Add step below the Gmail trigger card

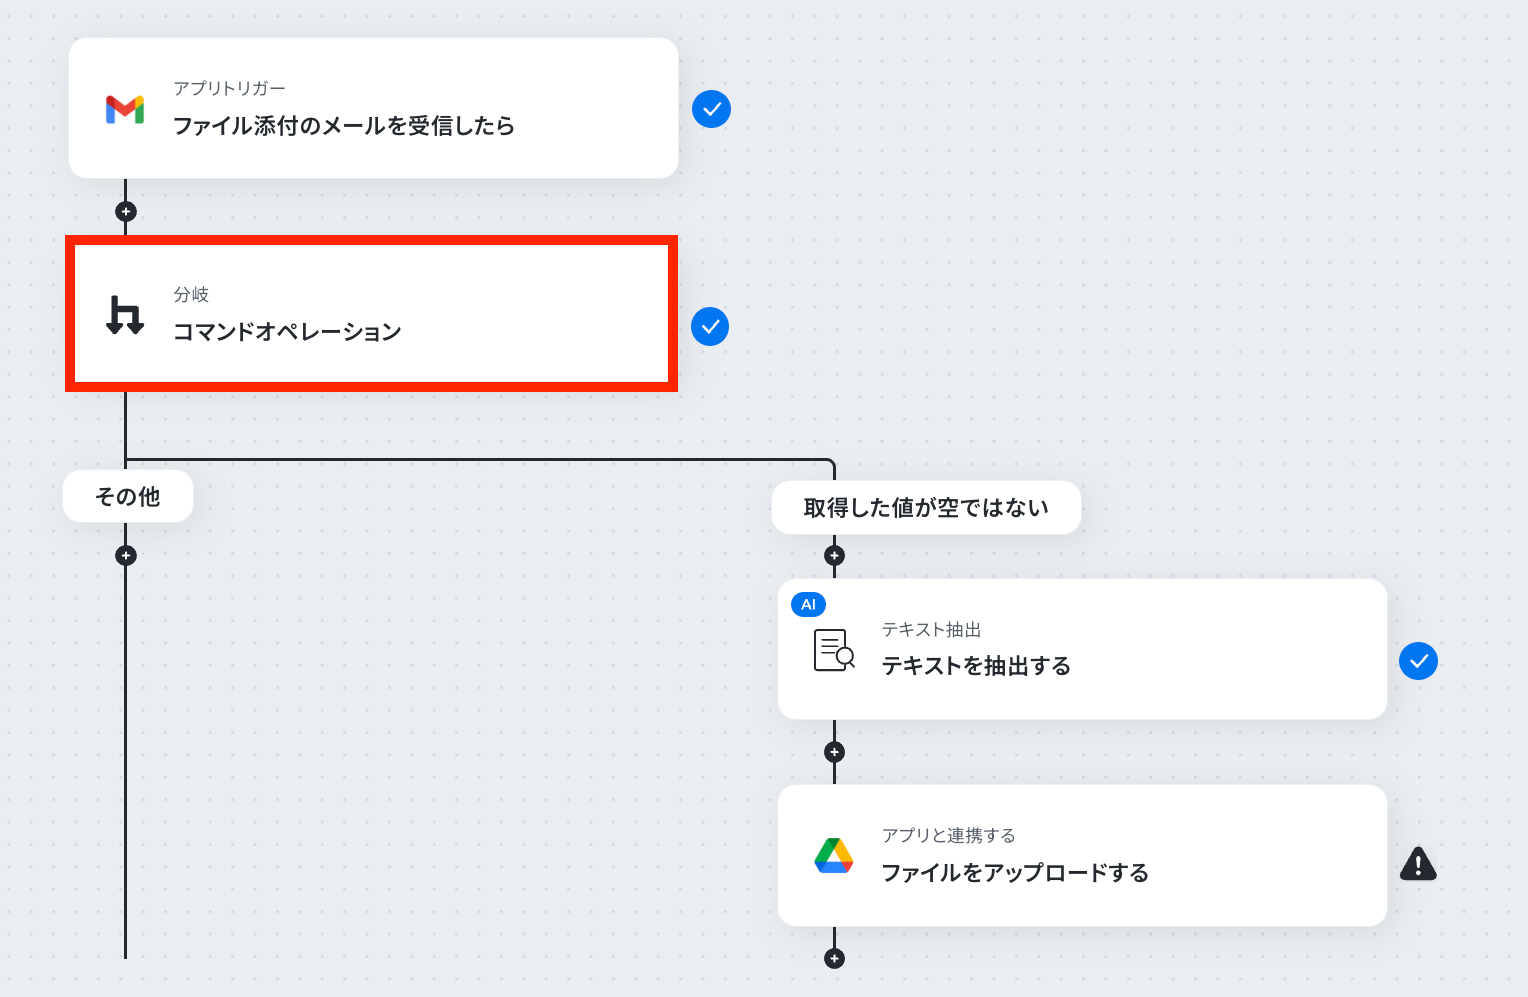(x=125, y=212)
